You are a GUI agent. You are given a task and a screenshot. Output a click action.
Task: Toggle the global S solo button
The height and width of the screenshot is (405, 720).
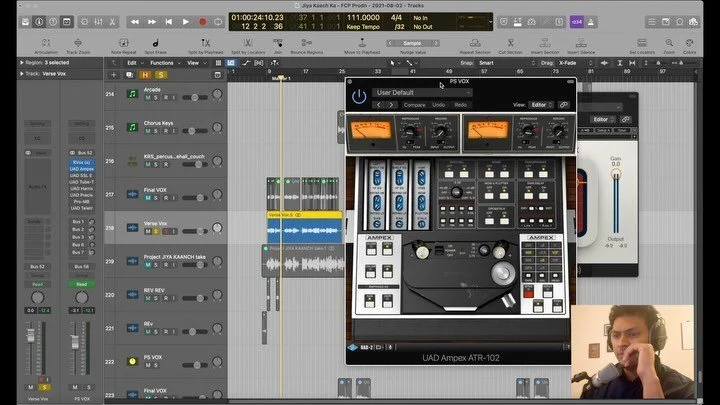coord(161,75)
